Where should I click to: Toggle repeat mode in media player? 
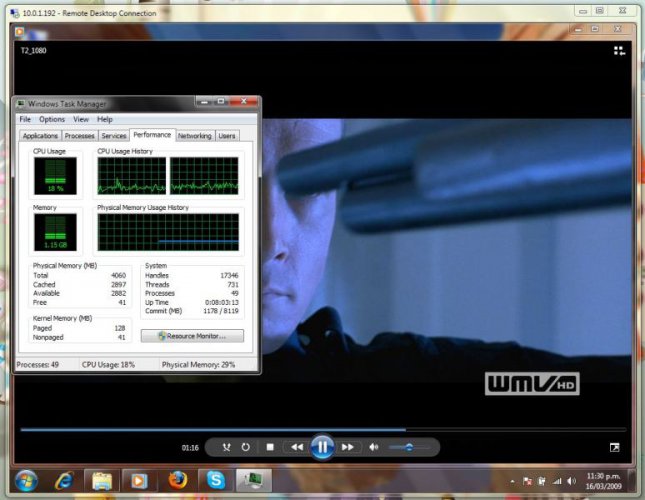(x=246, y=447)
